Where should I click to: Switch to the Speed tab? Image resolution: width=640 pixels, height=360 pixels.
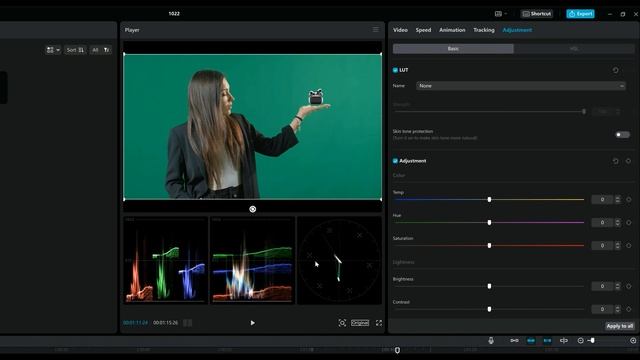click(423, 30)
